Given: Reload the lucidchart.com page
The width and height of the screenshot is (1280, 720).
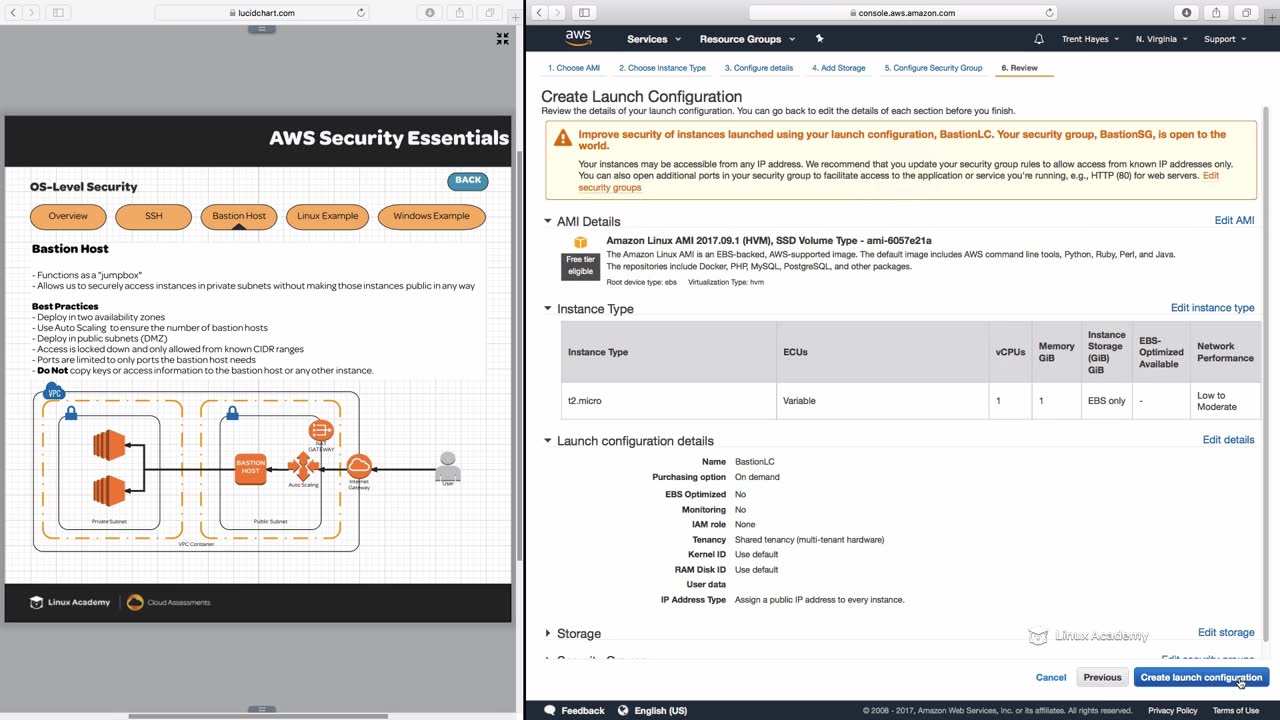Looking at the screenshot, I should (x=361, y=13).
